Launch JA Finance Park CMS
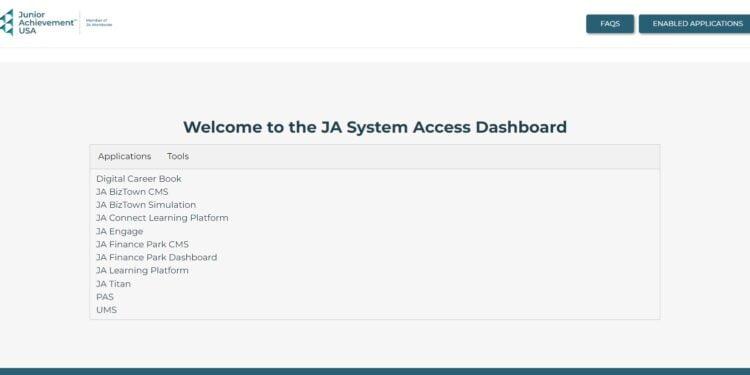 pos(143,244)
